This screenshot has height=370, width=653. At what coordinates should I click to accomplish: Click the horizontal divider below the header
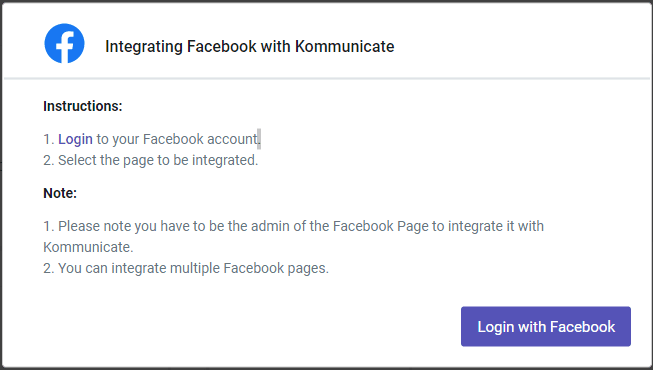coord(327,78)
